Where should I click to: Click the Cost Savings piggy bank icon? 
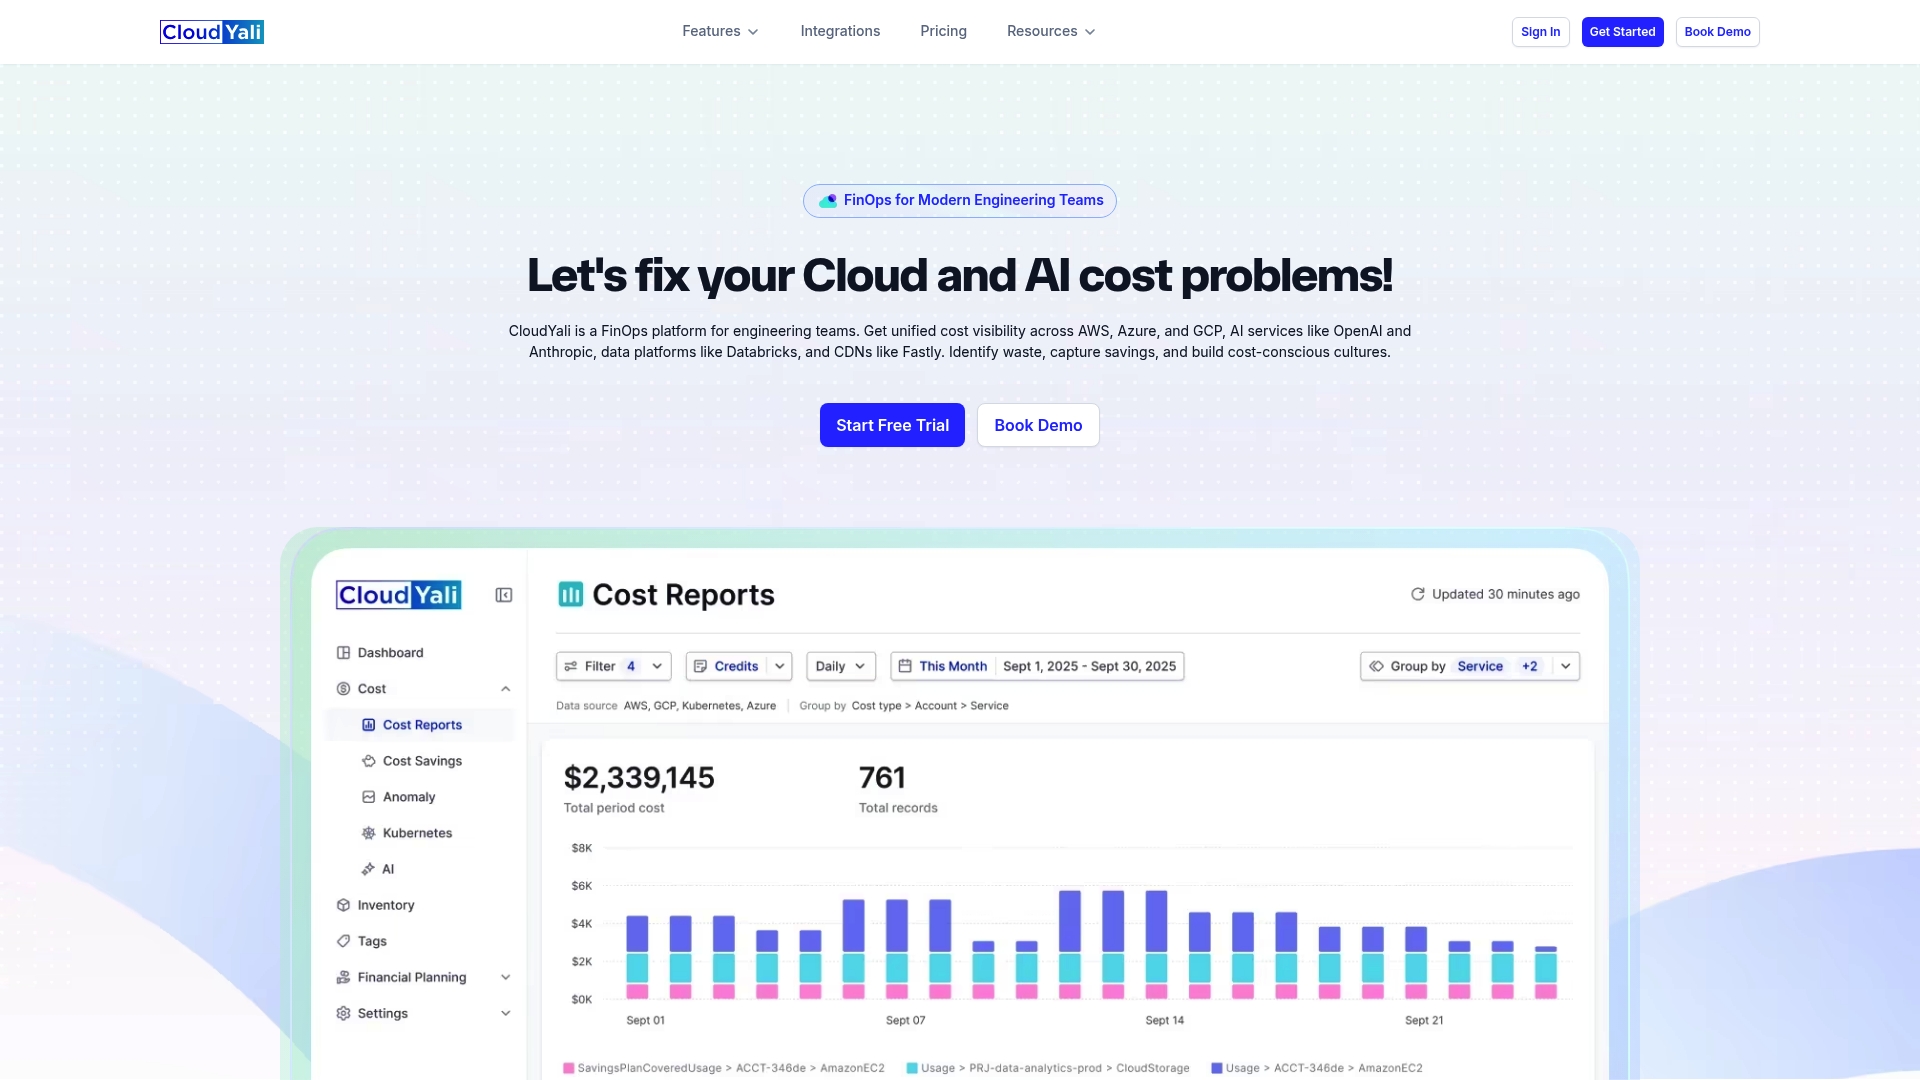tap(368, 761)
